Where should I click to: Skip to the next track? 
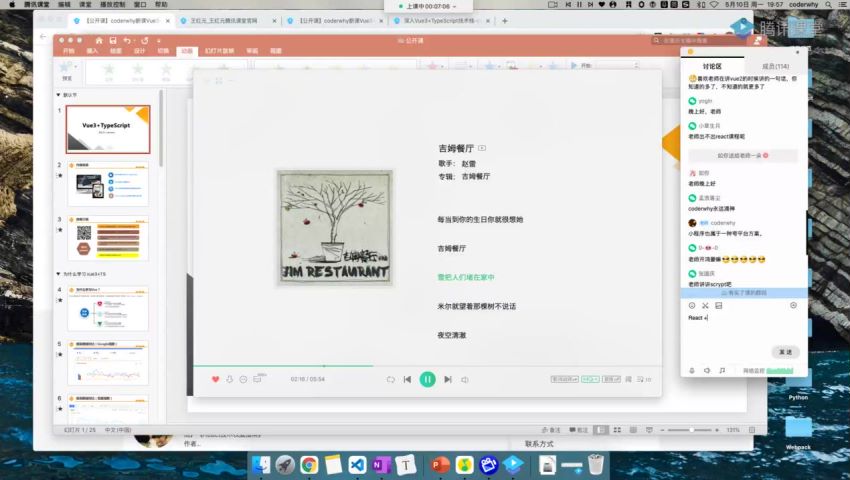click(448, 379)
